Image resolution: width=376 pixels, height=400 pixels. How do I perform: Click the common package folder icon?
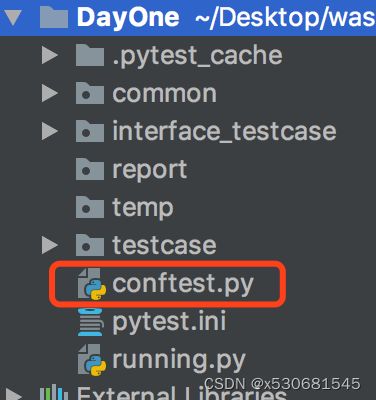(90, 93)
